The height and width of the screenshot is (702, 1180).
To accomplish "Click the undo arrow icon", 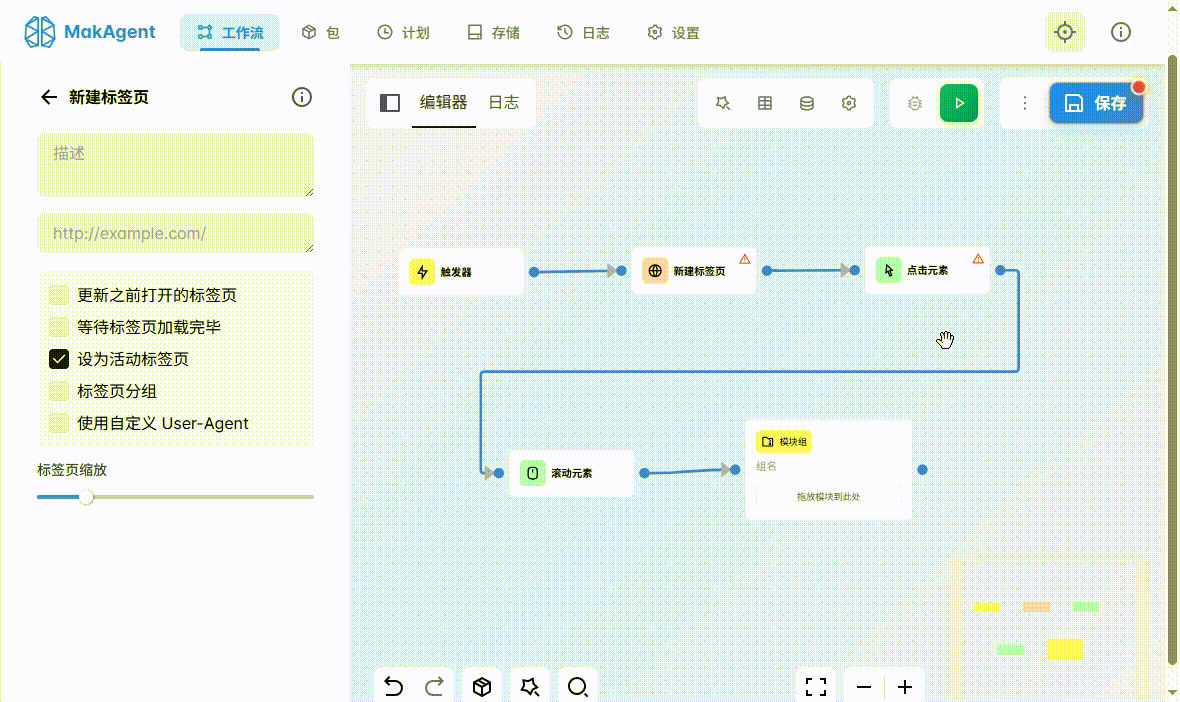I will [394, 686].
